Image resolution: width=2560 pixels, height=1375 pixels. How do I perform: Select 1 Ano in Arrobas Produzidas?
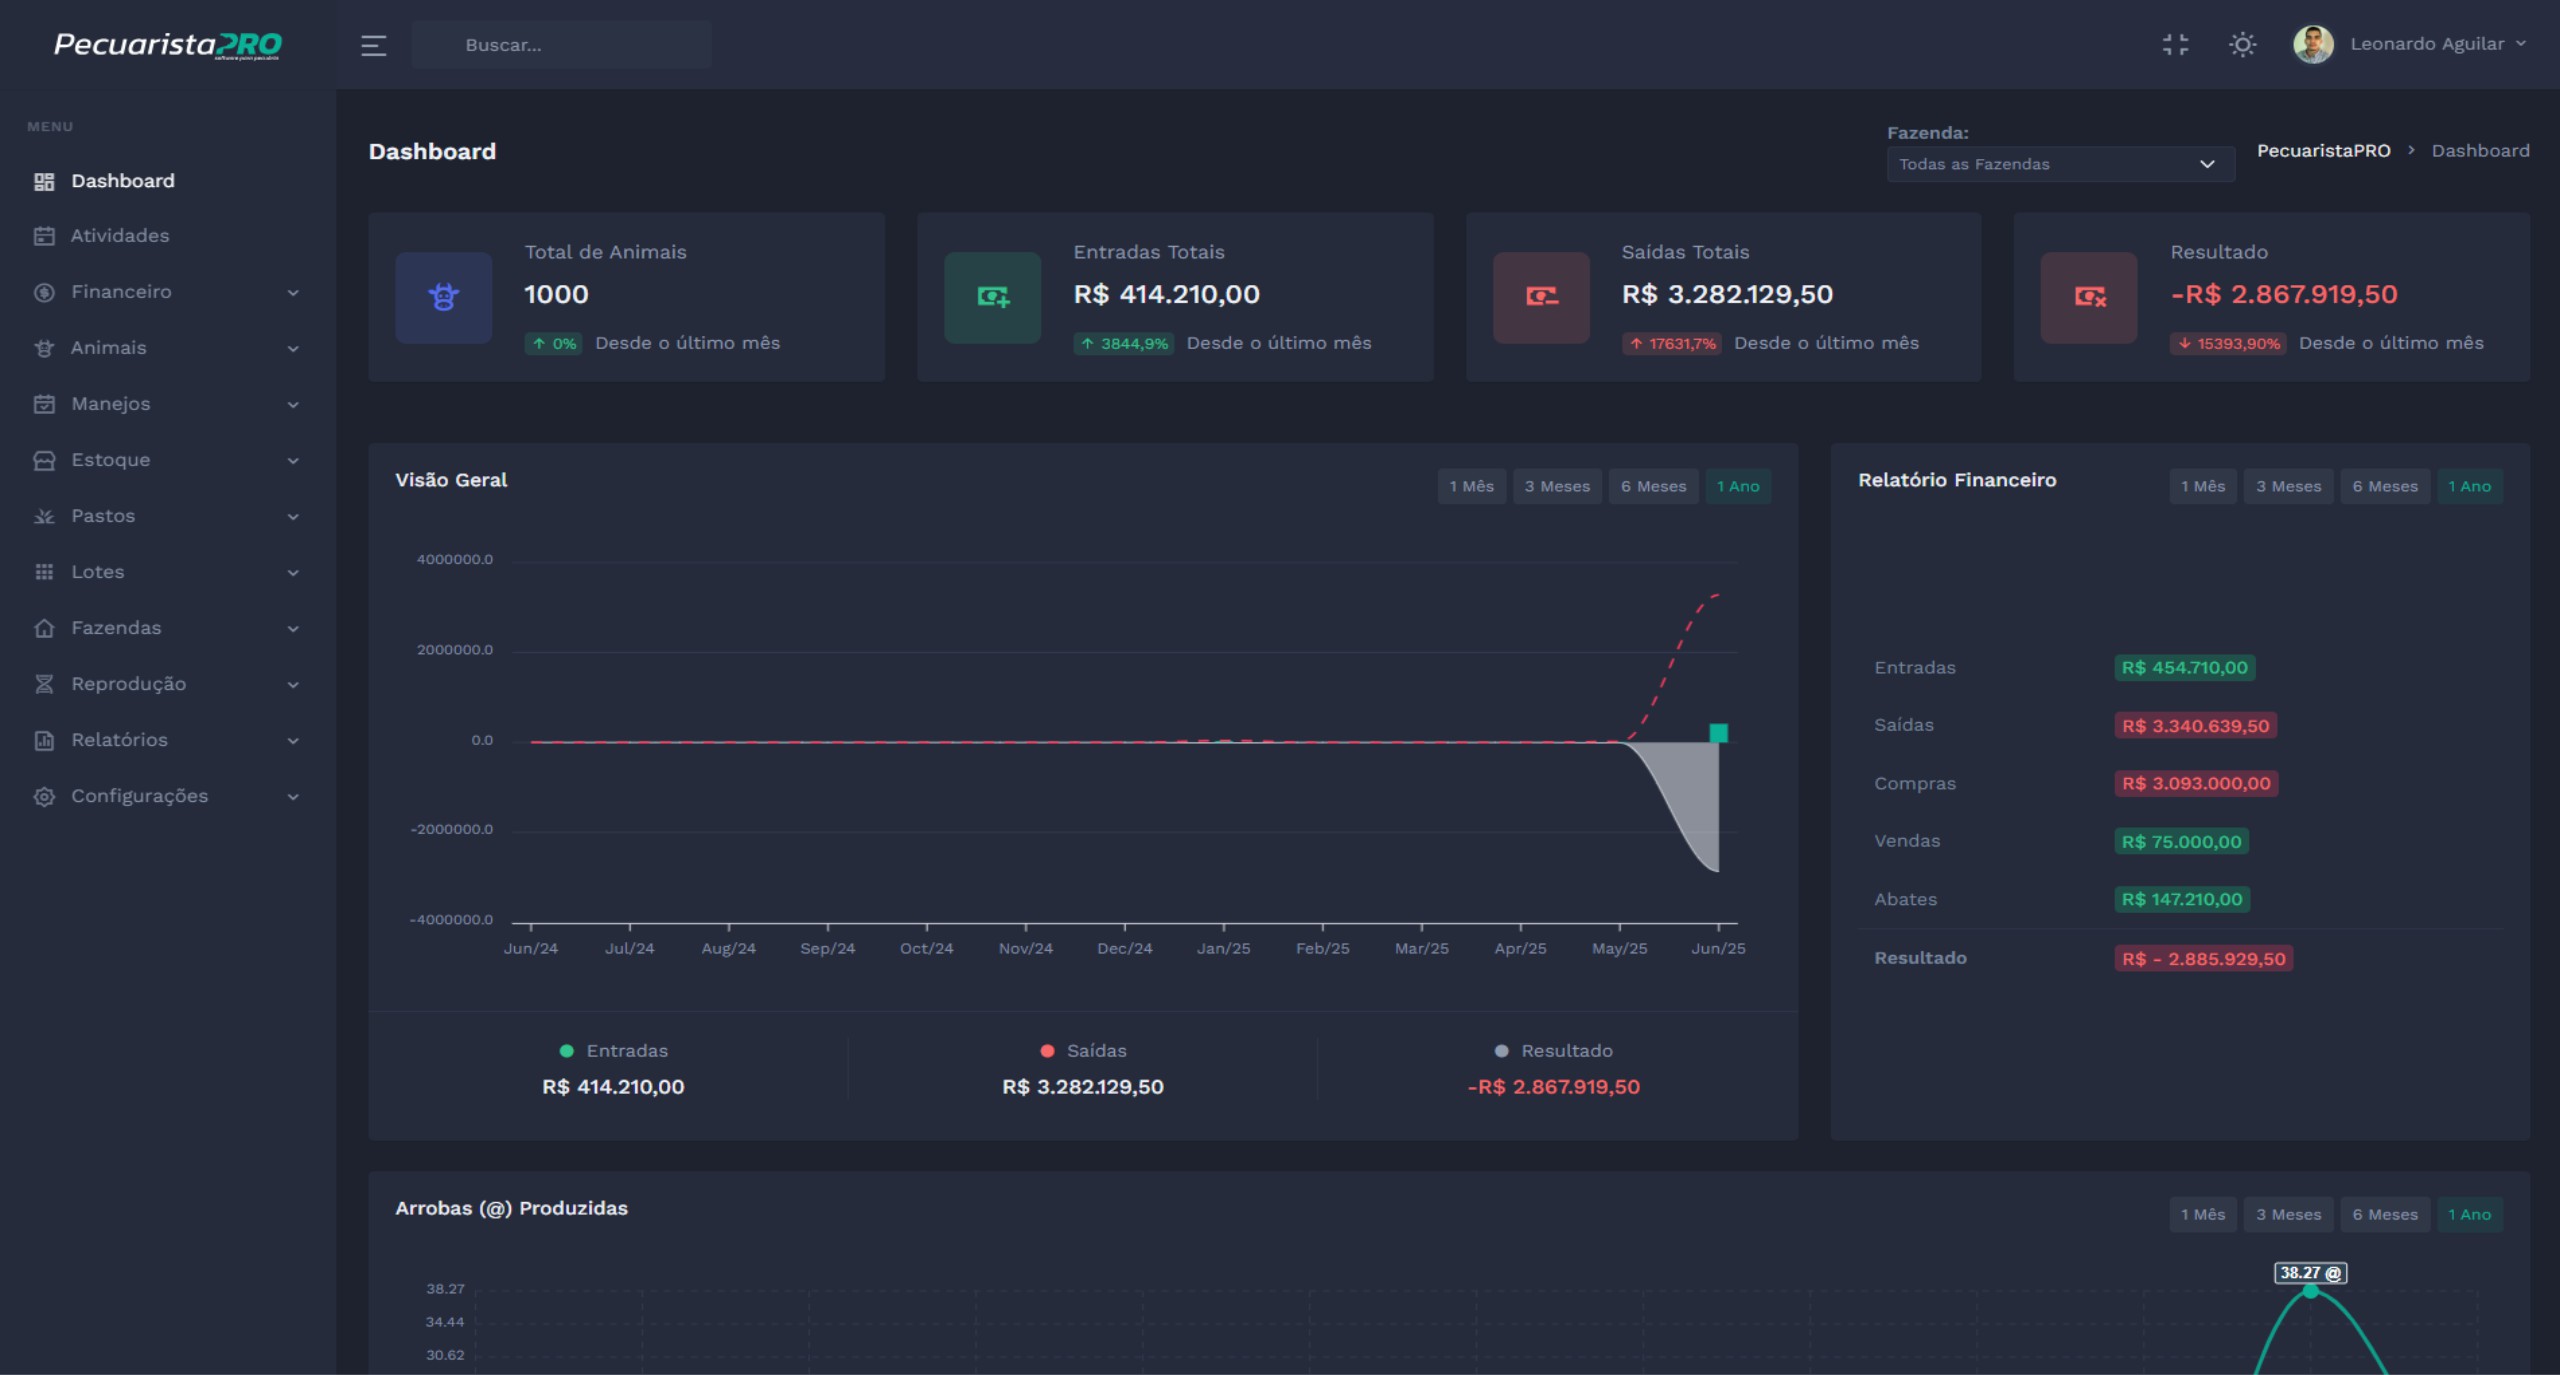click(2469, 1215)
